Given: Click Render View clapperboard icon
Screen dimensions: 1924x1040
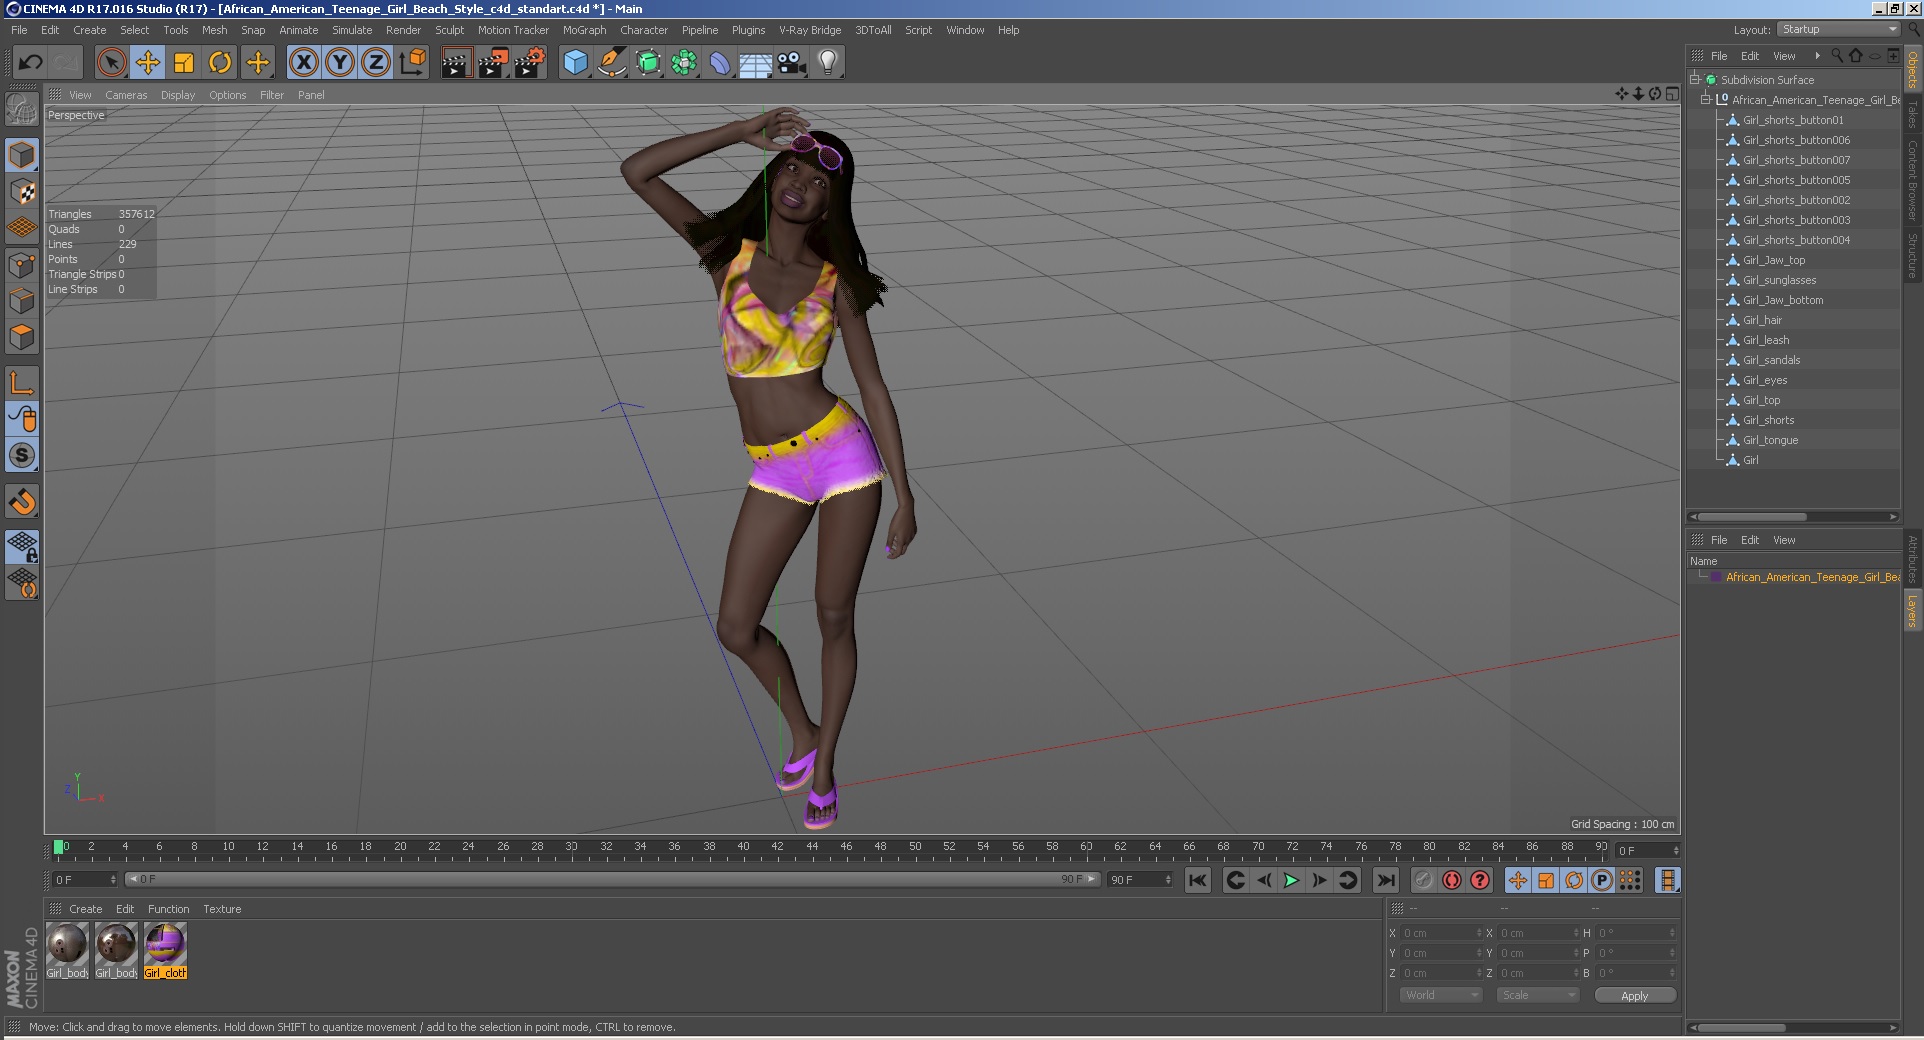Looking at the screenshot, I should 456,63.
